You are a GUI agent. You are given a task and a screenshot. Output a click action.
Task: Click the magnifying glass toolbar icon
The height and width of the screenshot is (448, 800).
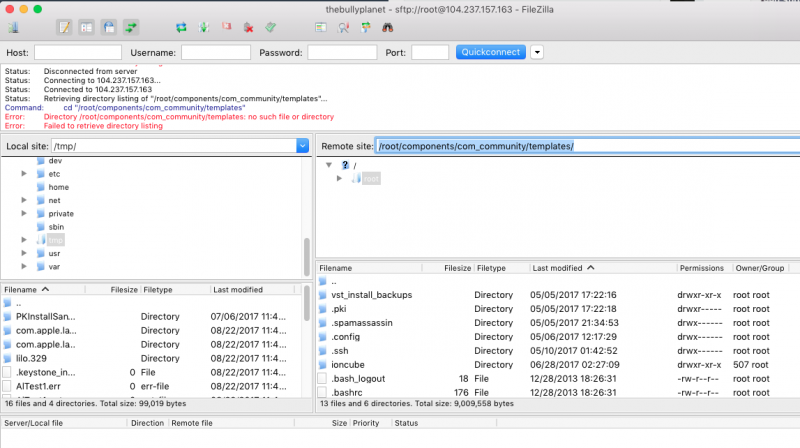point(343,28)
